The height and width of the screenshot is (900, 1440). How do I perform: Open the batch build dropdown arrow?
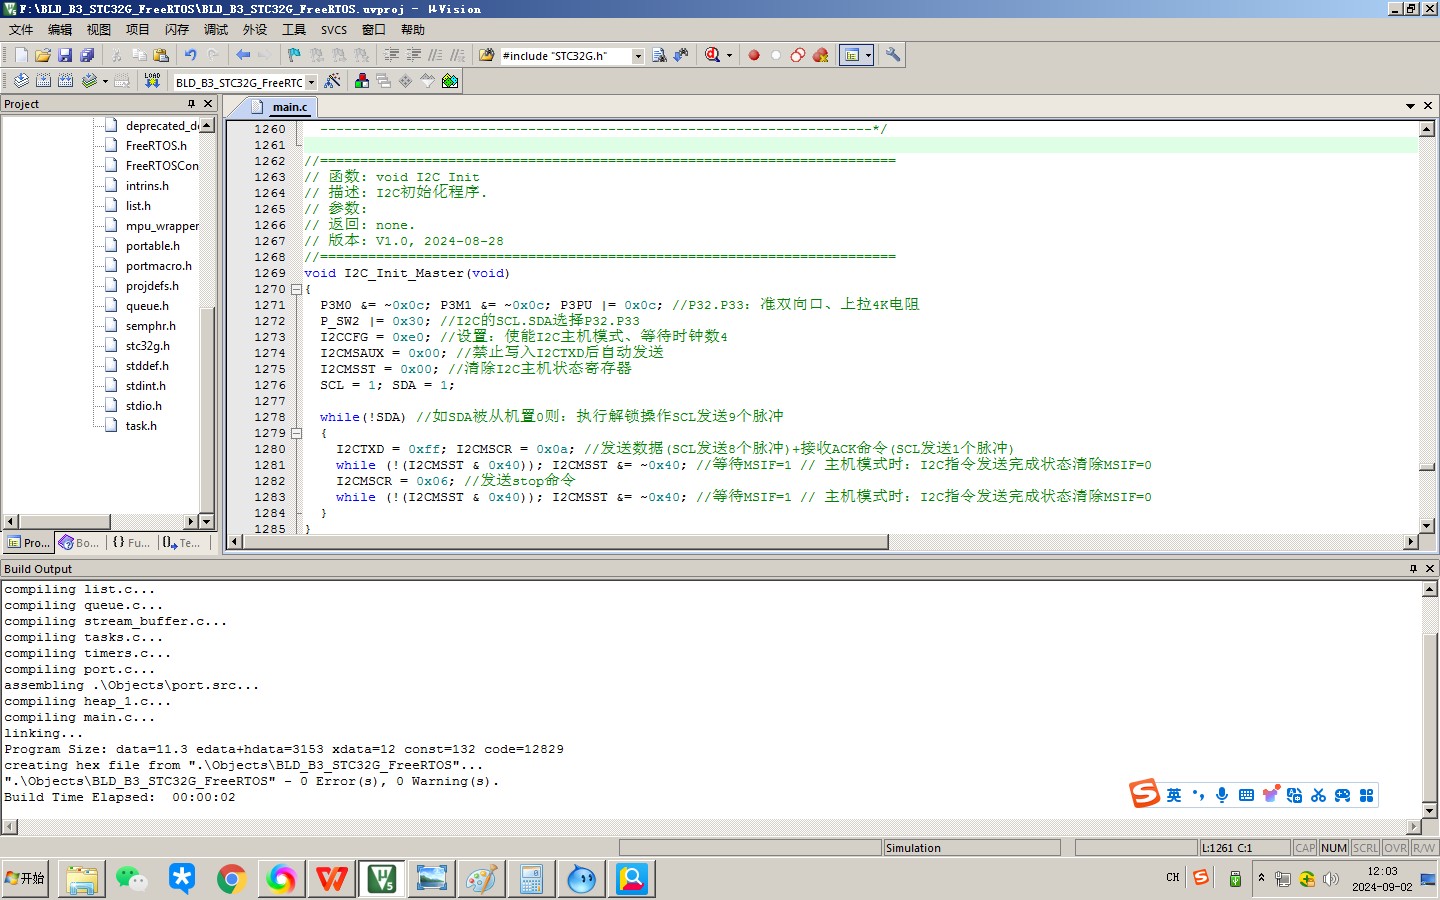tap(105, 81)
